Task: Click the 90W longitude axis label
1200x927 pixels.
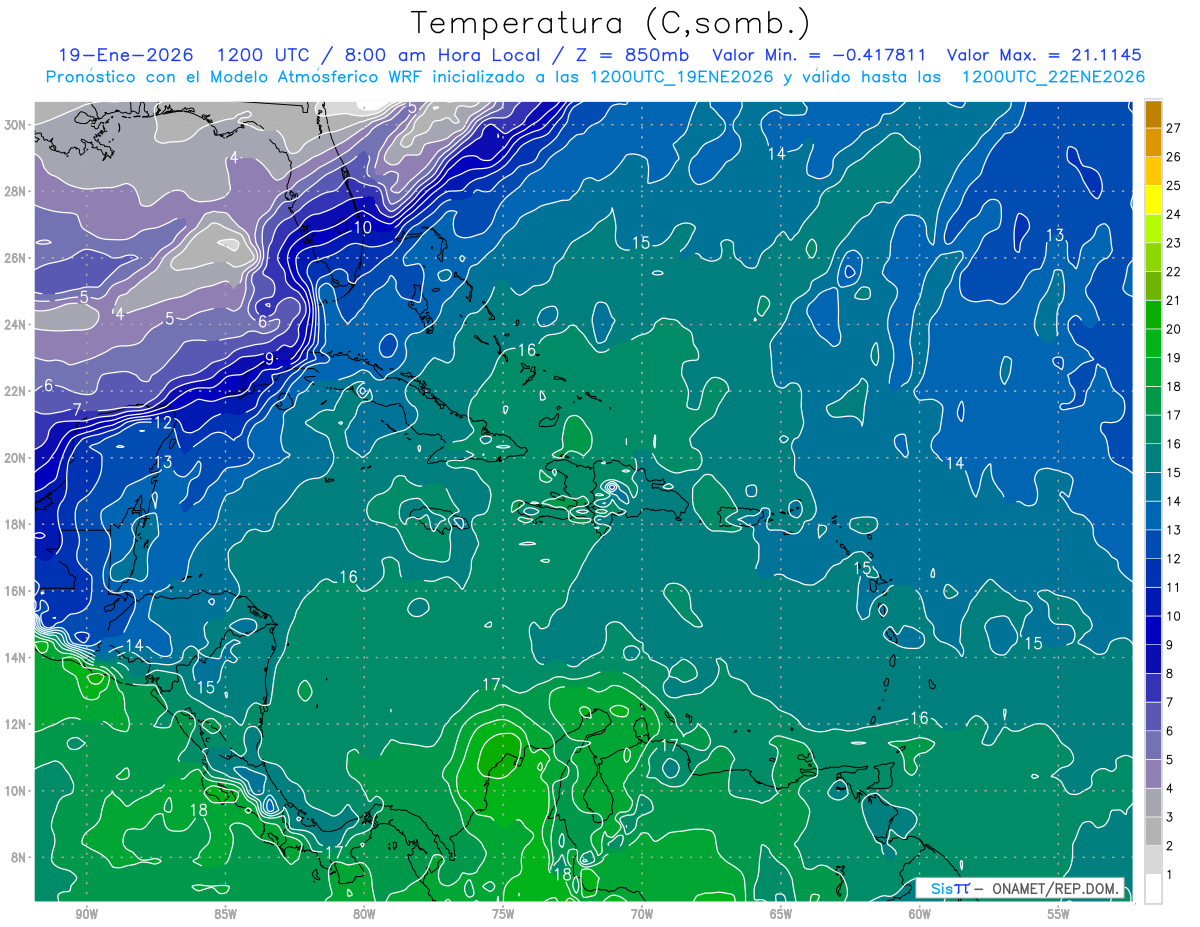Action: click(x=86, y=913)
